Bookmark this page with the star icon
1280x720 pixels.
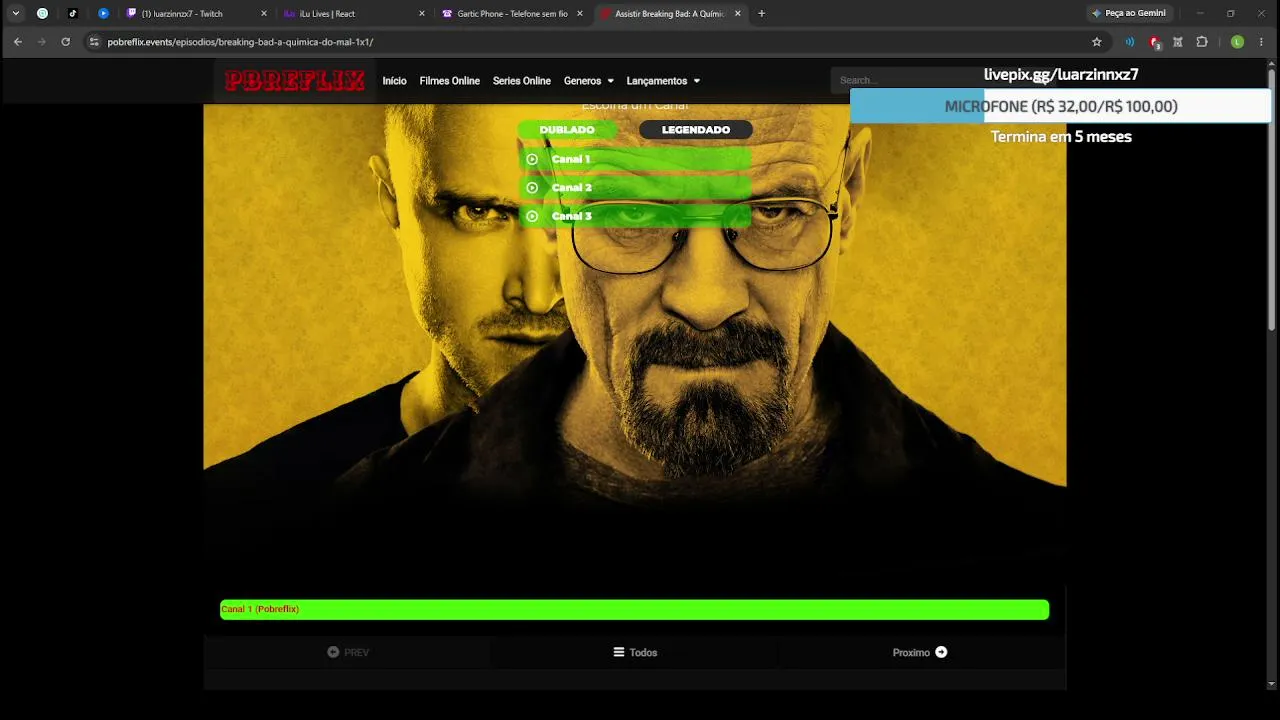tap(1097, 42)
